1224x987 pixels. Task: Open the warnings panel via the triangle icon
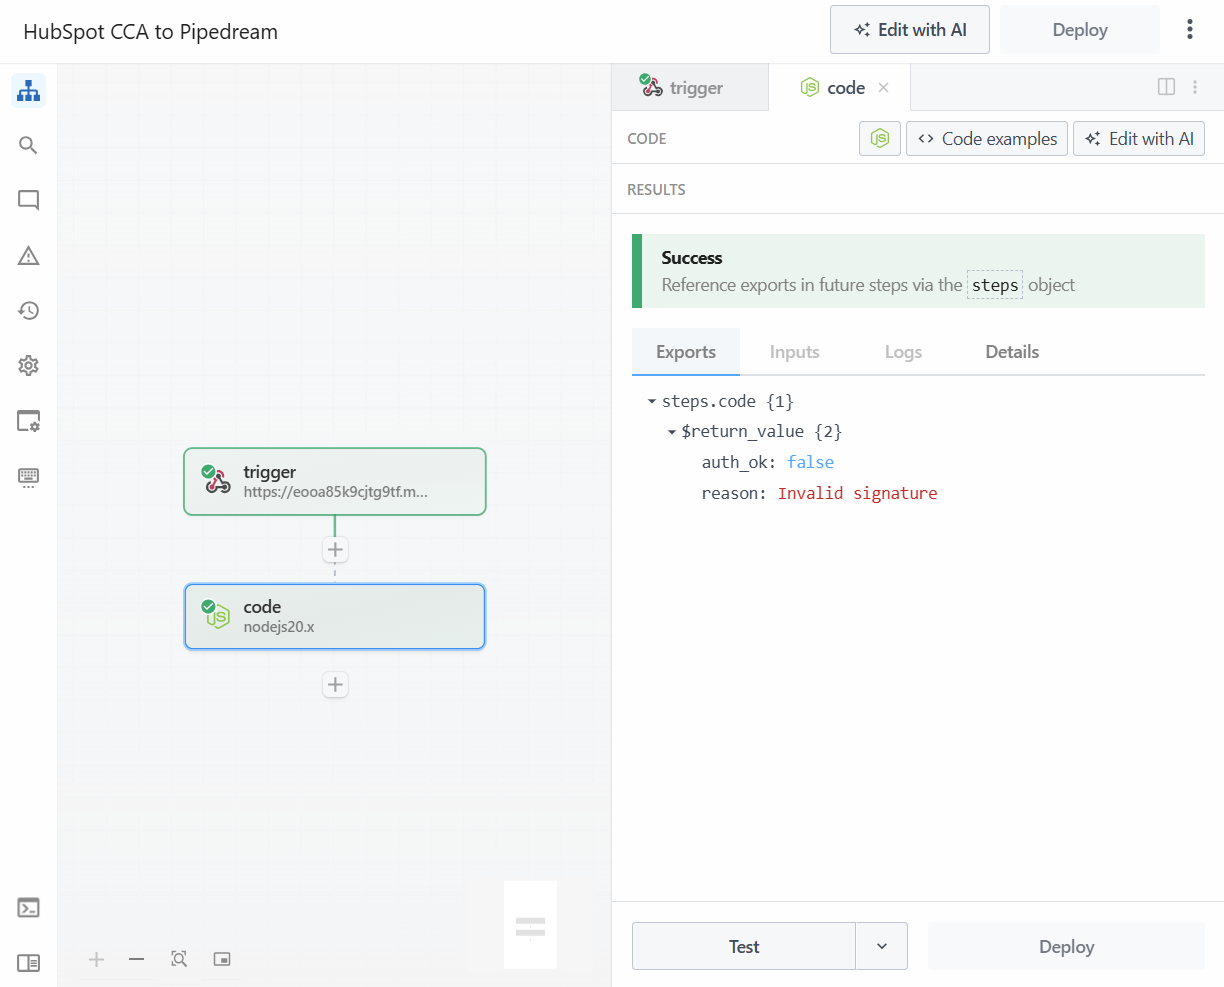click(28, 255)
